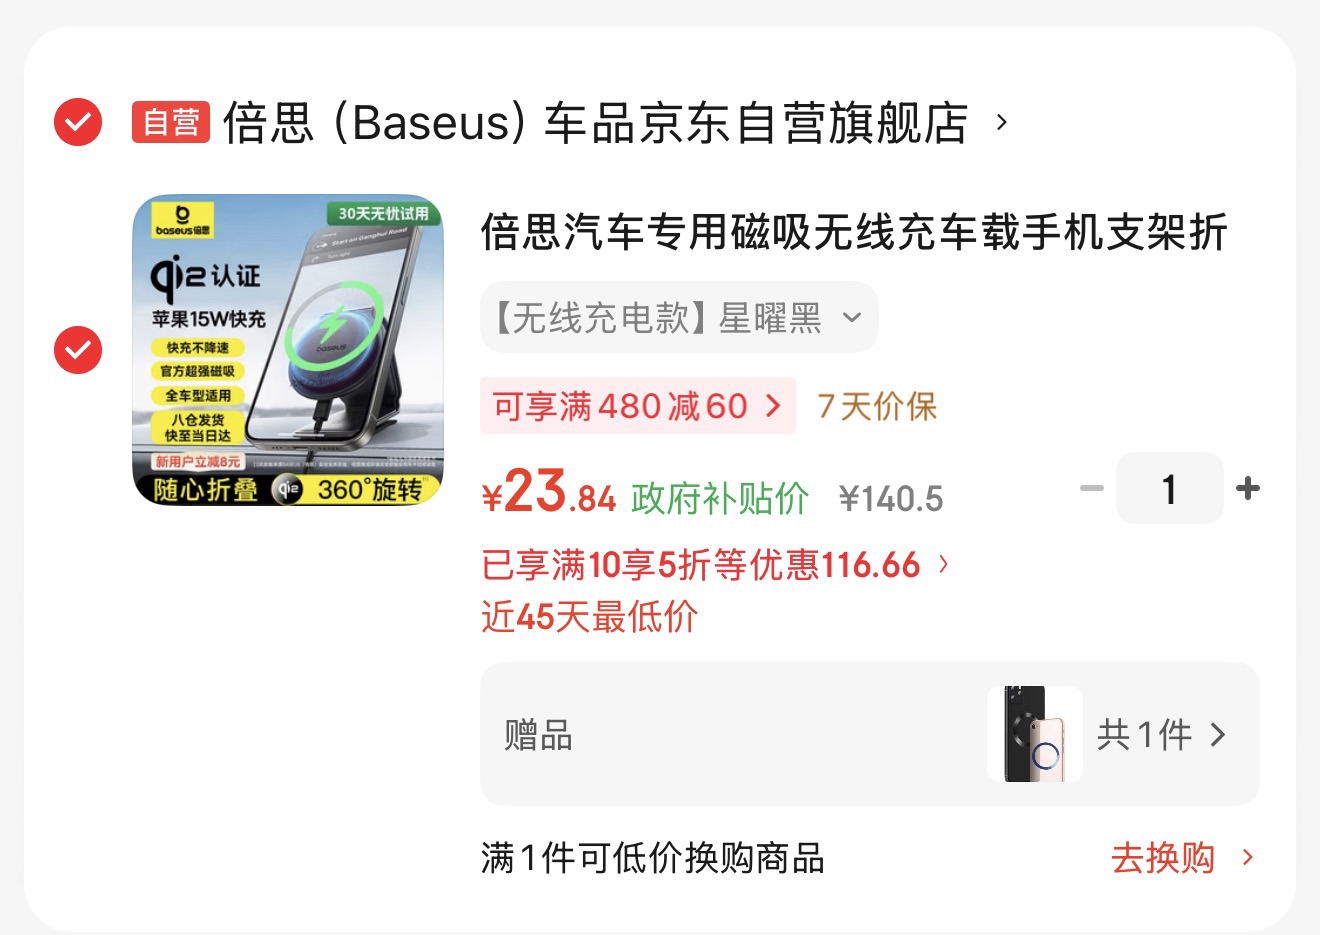
Task: Tap the 7天价保 price protection label
Action: tap(877, 406)
